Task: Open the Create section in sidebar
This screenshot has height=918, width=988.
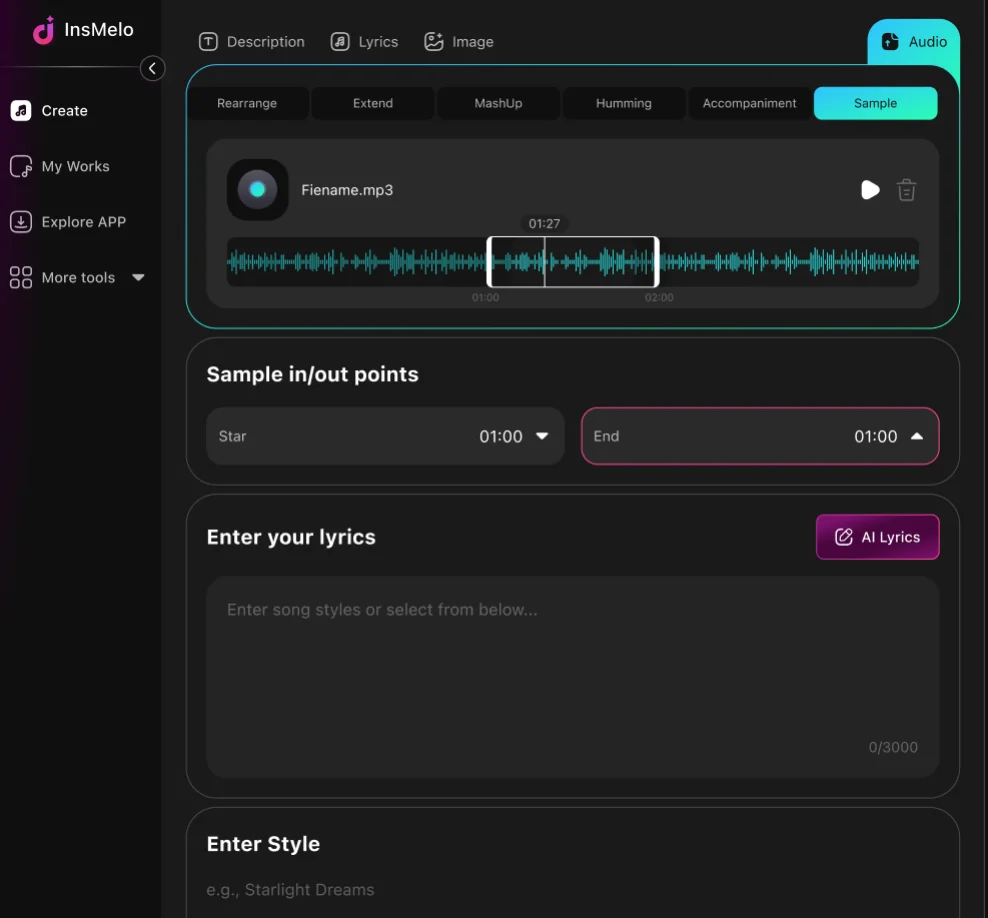Action: 49,111
